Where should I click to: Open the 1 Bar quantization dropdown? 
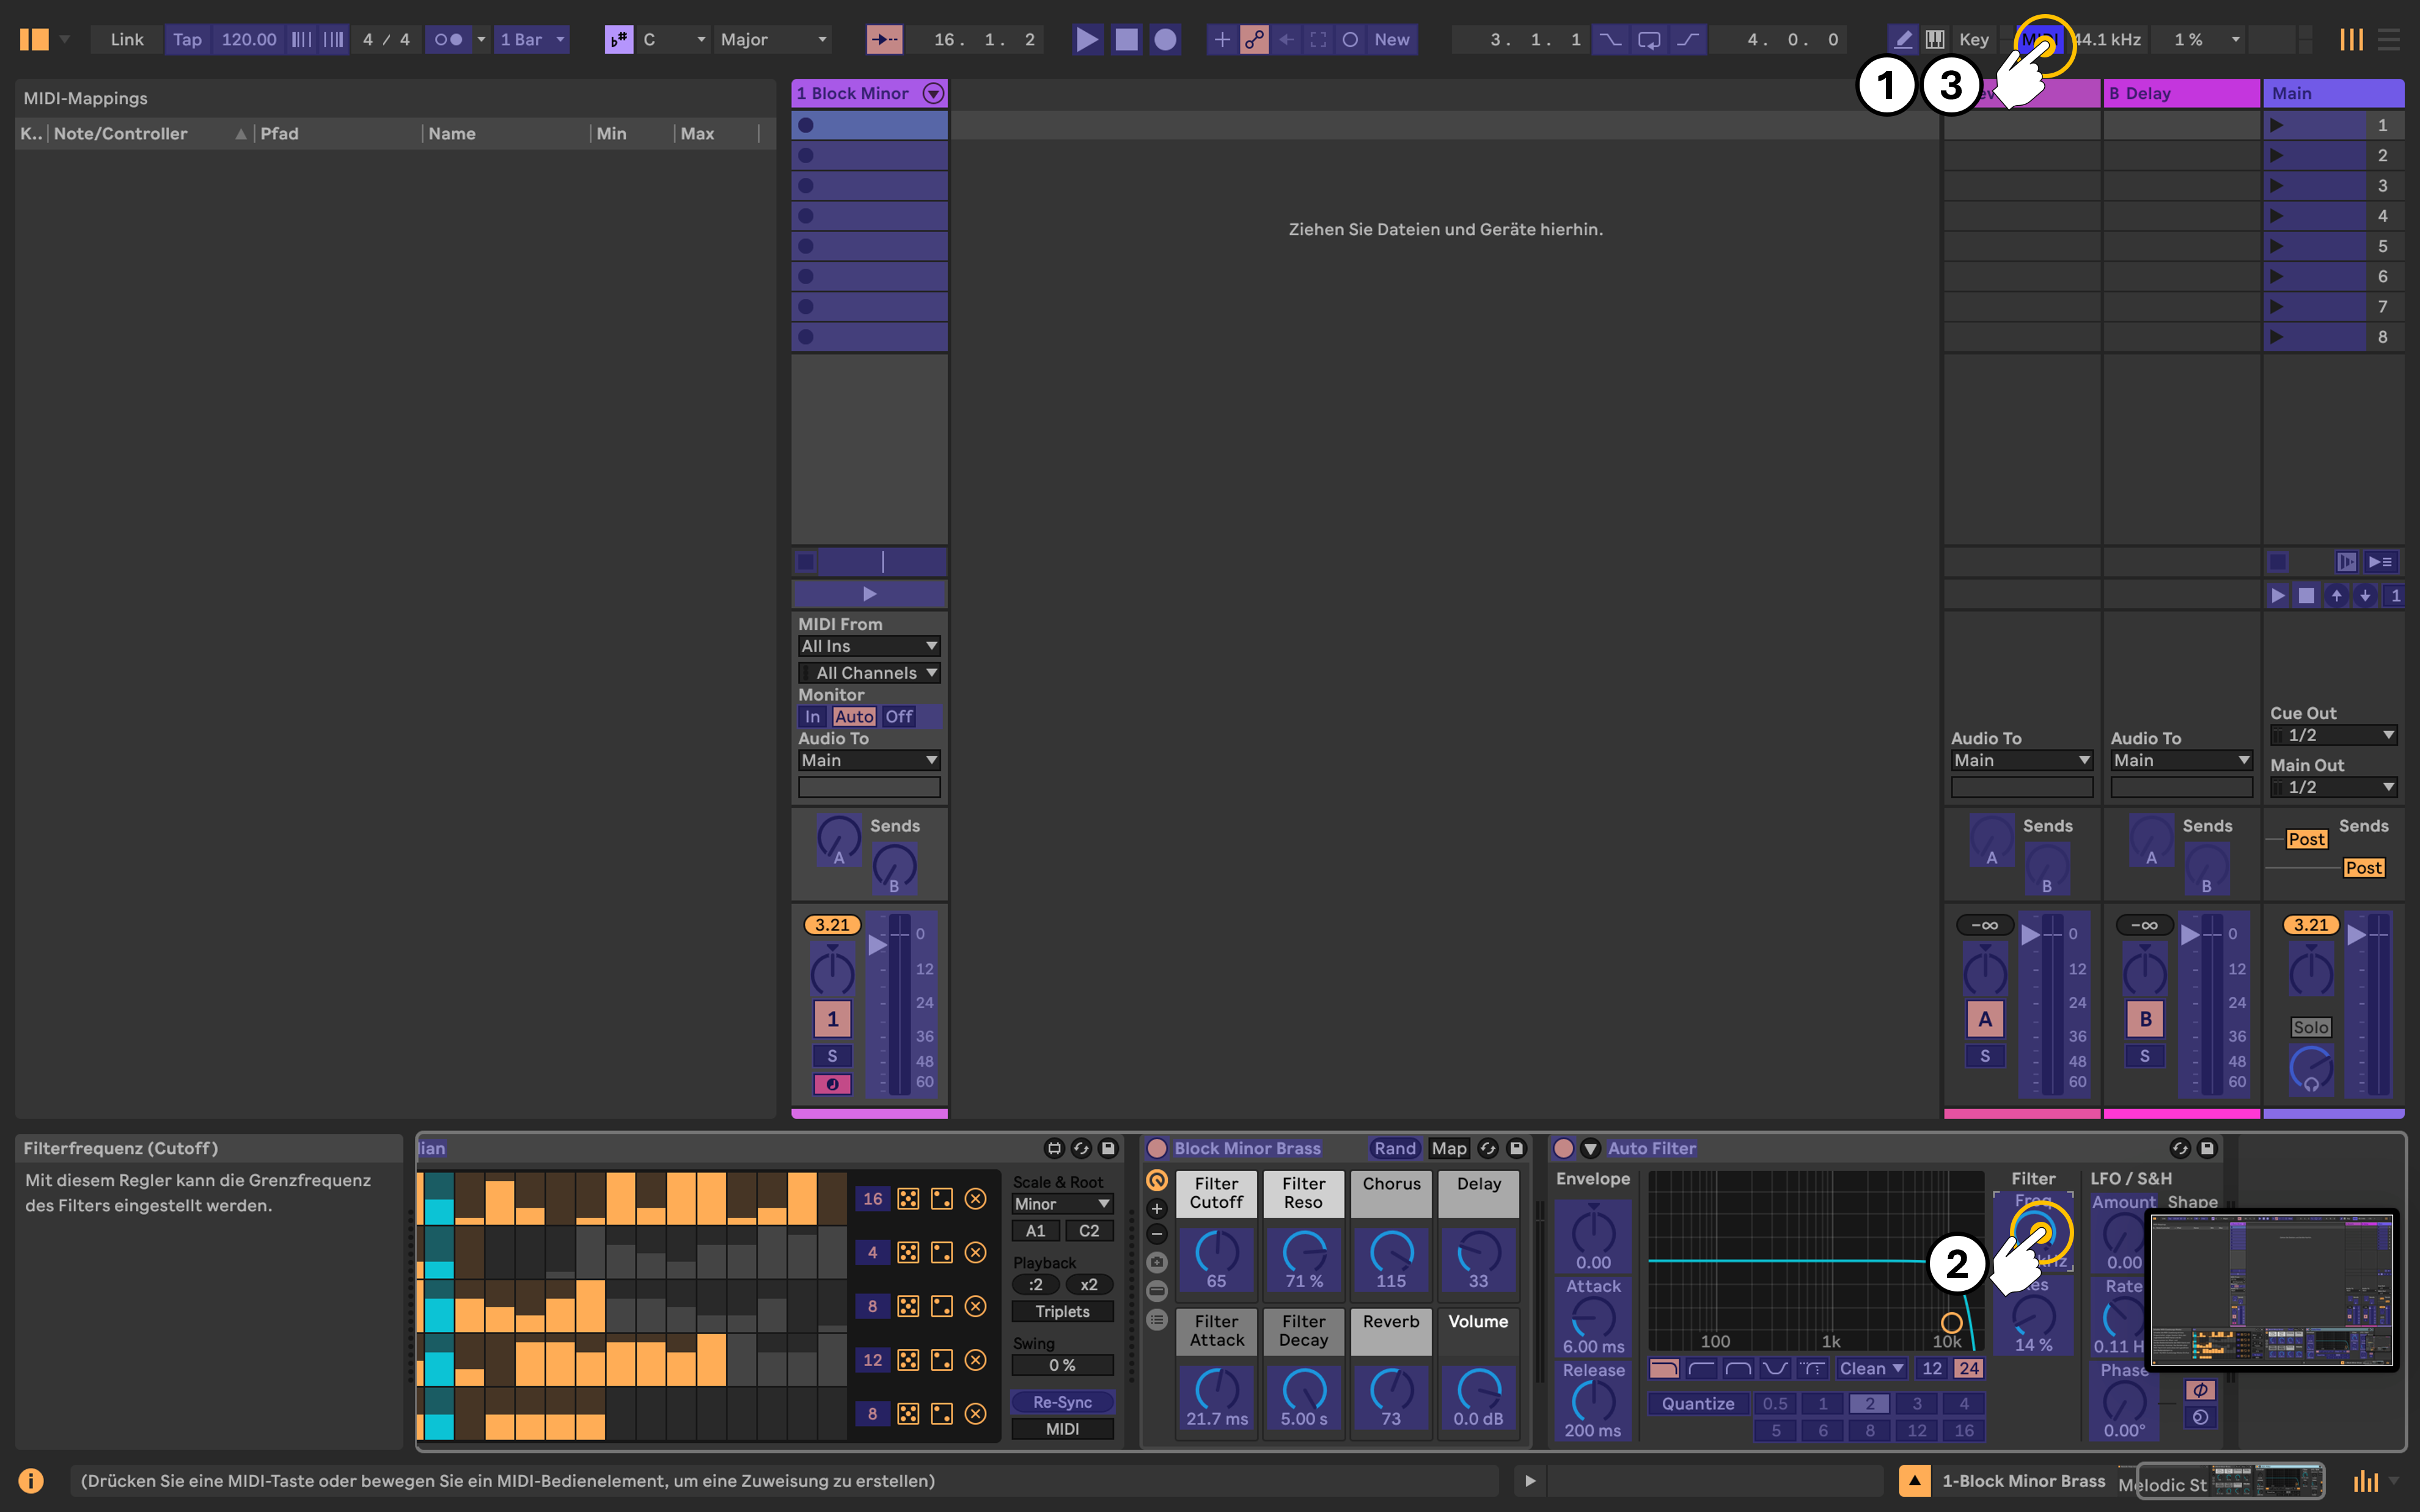pos(533,40)
